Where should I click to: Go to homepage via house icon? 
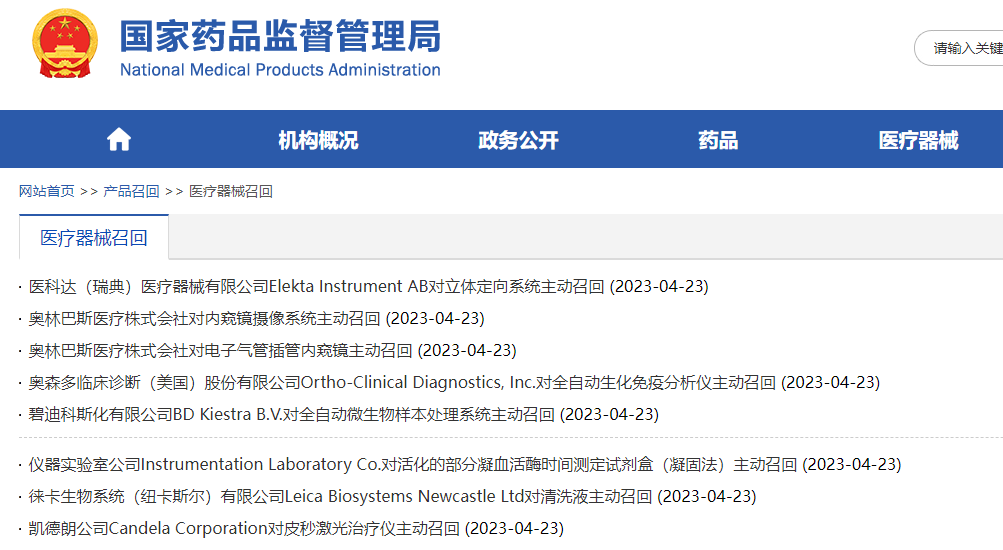(x=118, y=139)
